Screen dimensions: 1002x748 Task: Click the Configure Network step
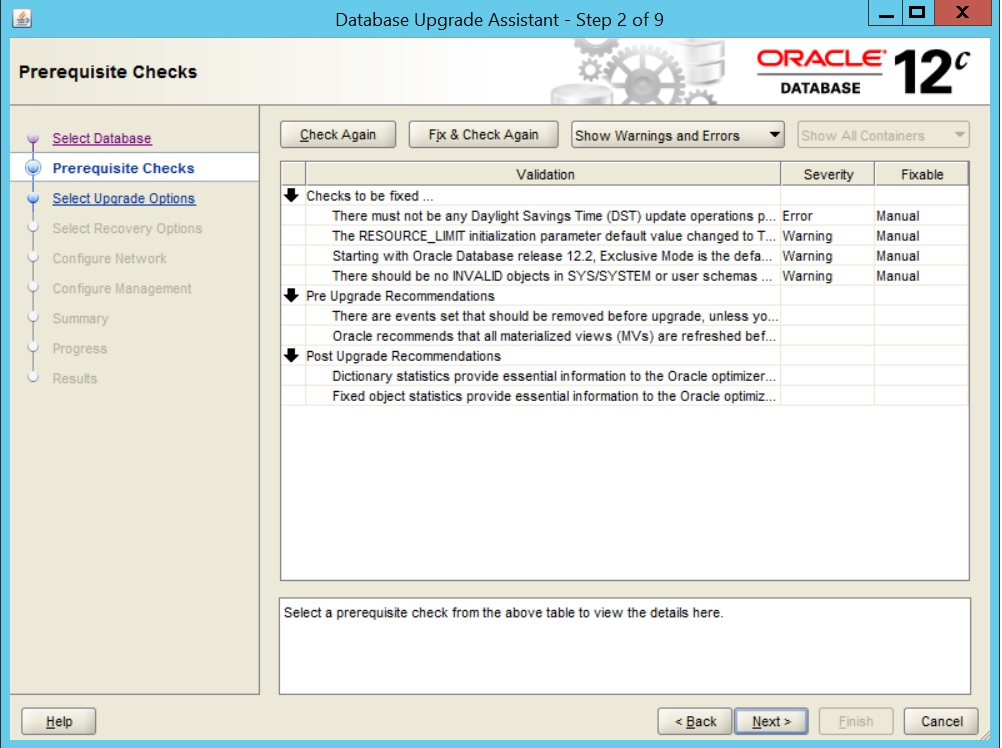coord(109,258)
